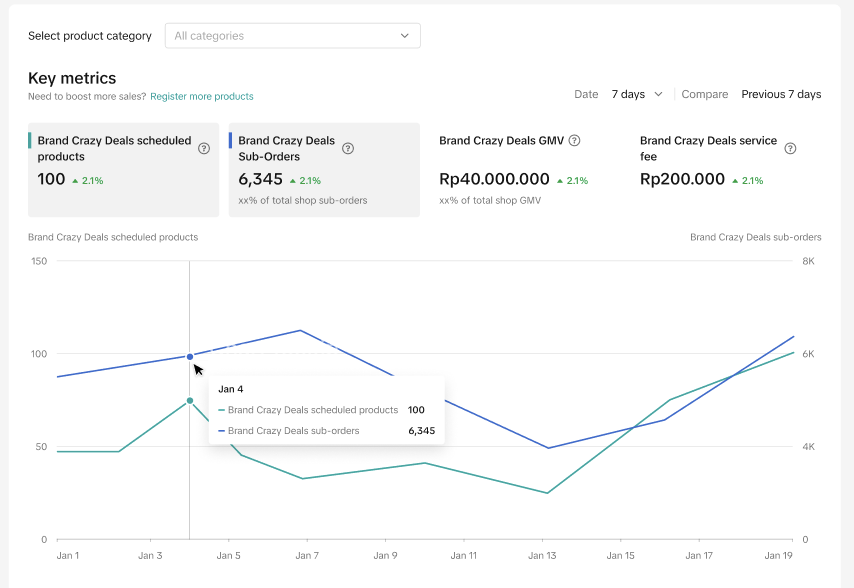Viewport: 854px width, 588px height.
Task: Click help icon next to Brand Crazy Deals GMV
Action: (x=574, y=141)
